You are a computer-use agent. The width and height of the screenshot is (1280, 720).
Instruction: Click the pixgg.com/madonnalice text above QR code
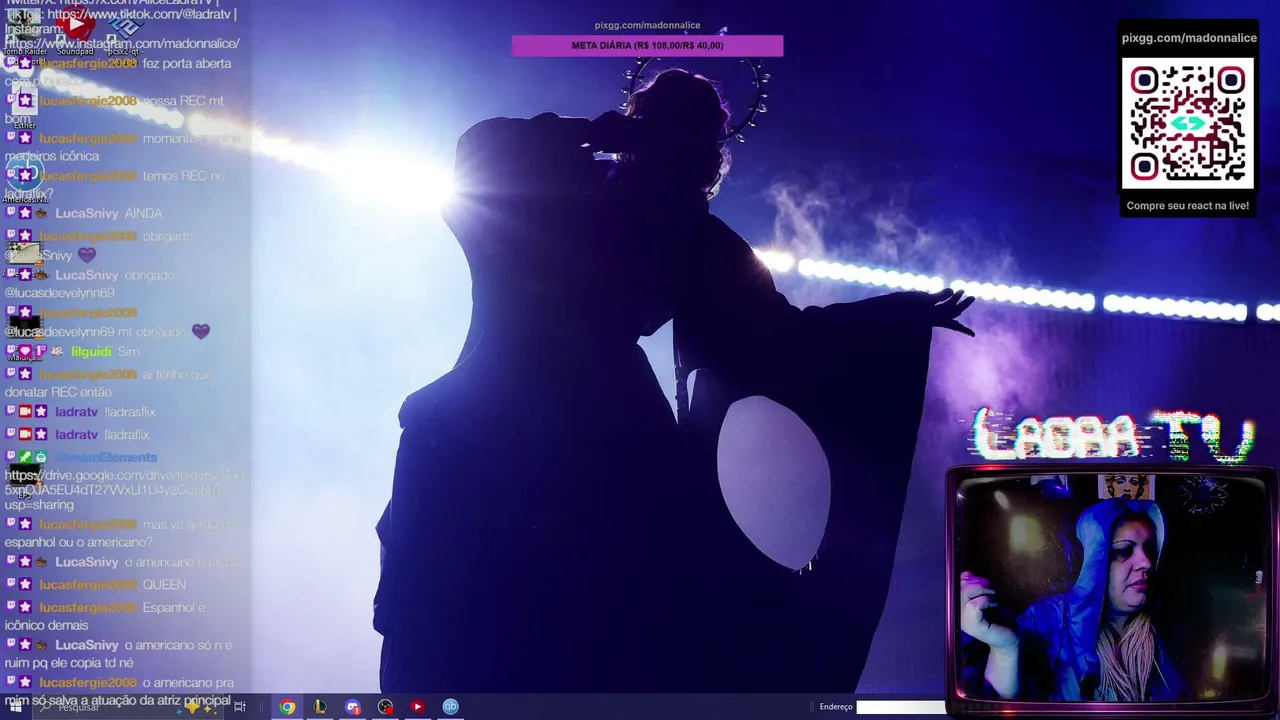pos(1189,38)
